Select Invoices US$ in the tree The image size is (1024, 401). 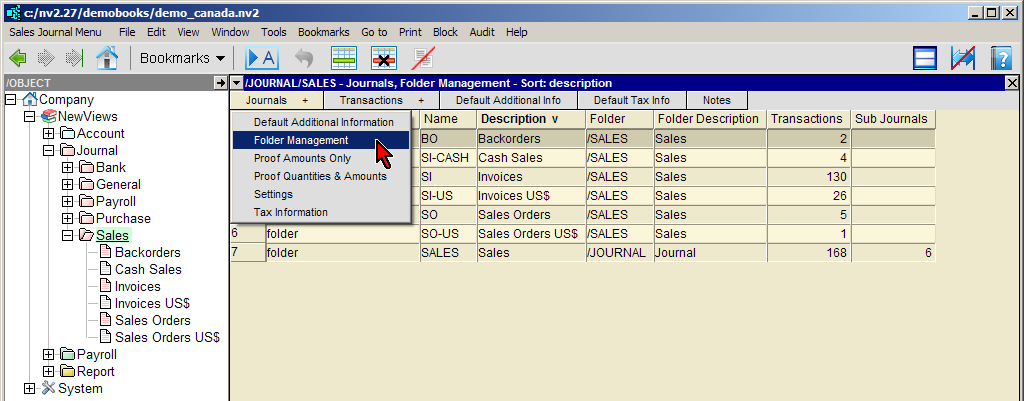[152, 303]
